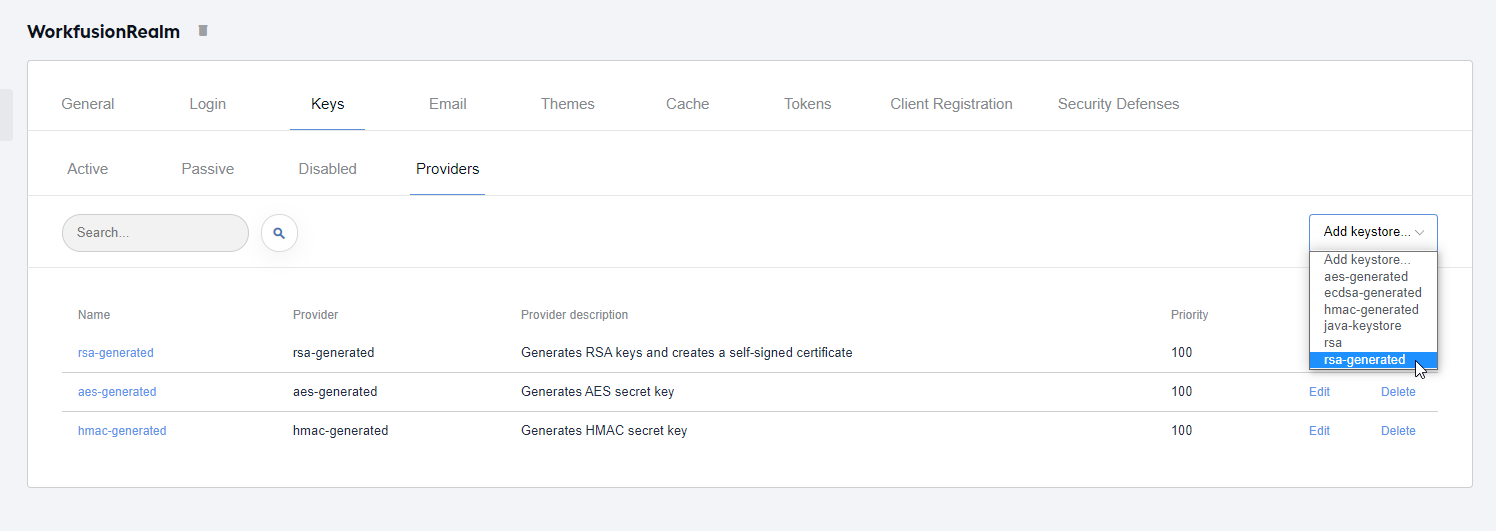Open the rsa-generated provider link

point(116,353)
